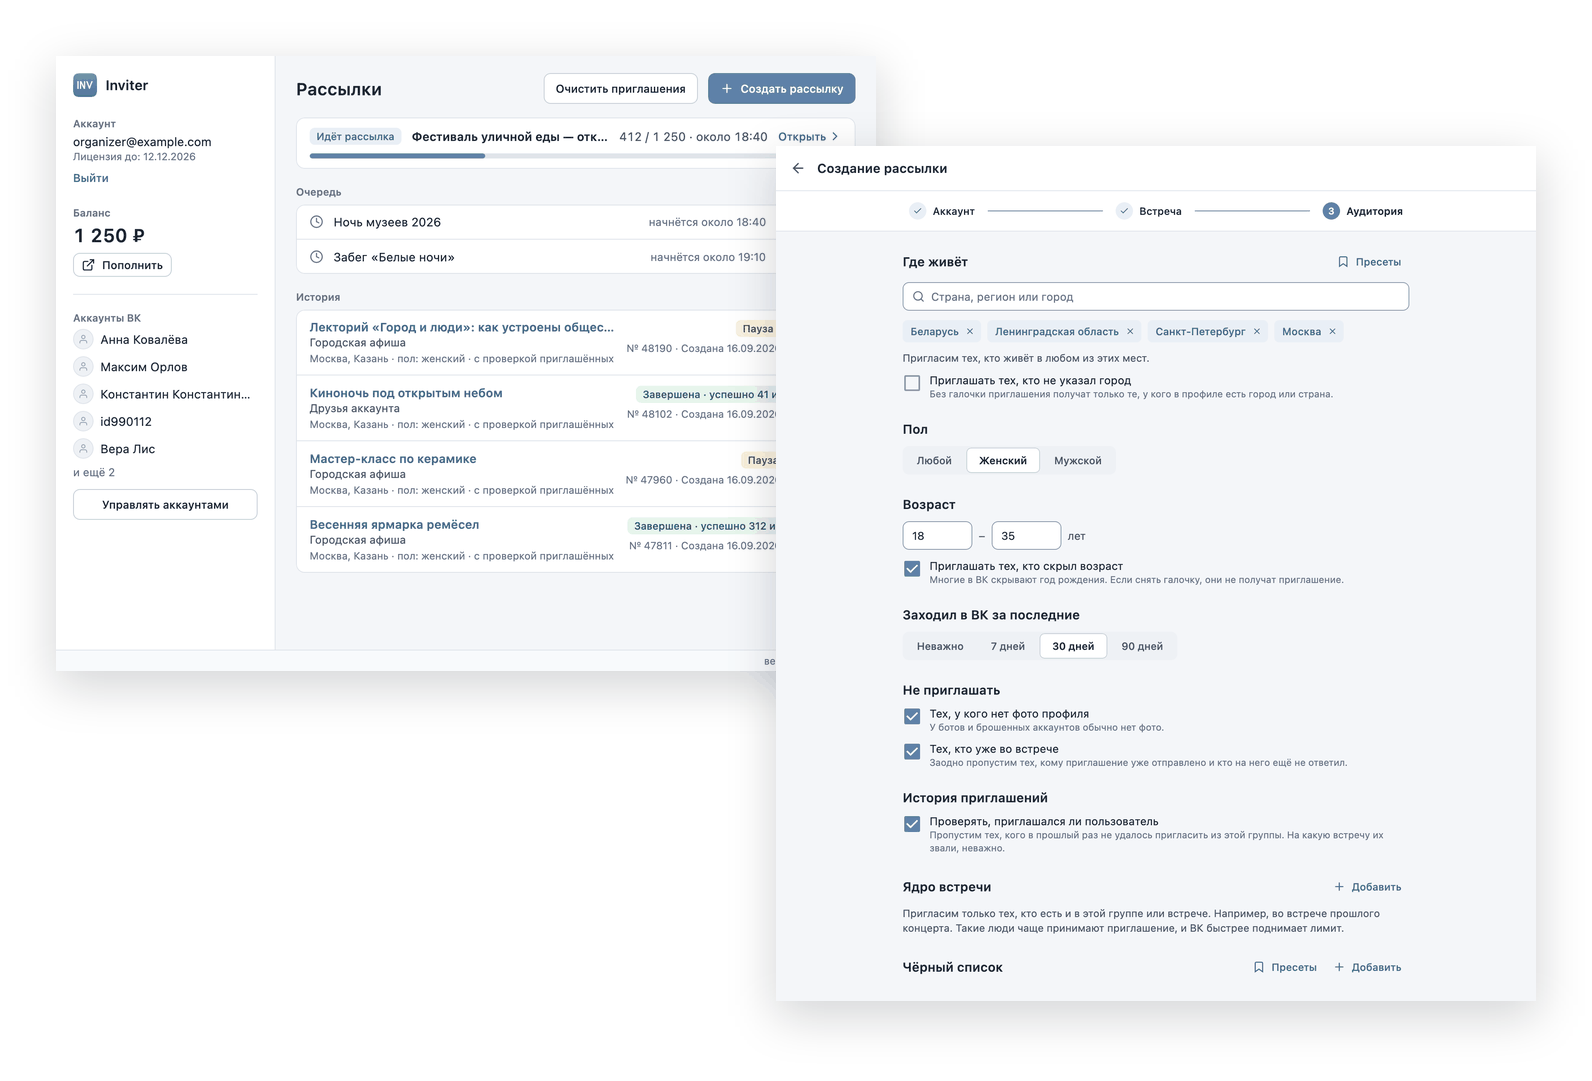Toggle Проверять, приглашался ли пользователь checkbox
The width and height of the screenshot is (1592, 1081).
(x=912, y=824)
